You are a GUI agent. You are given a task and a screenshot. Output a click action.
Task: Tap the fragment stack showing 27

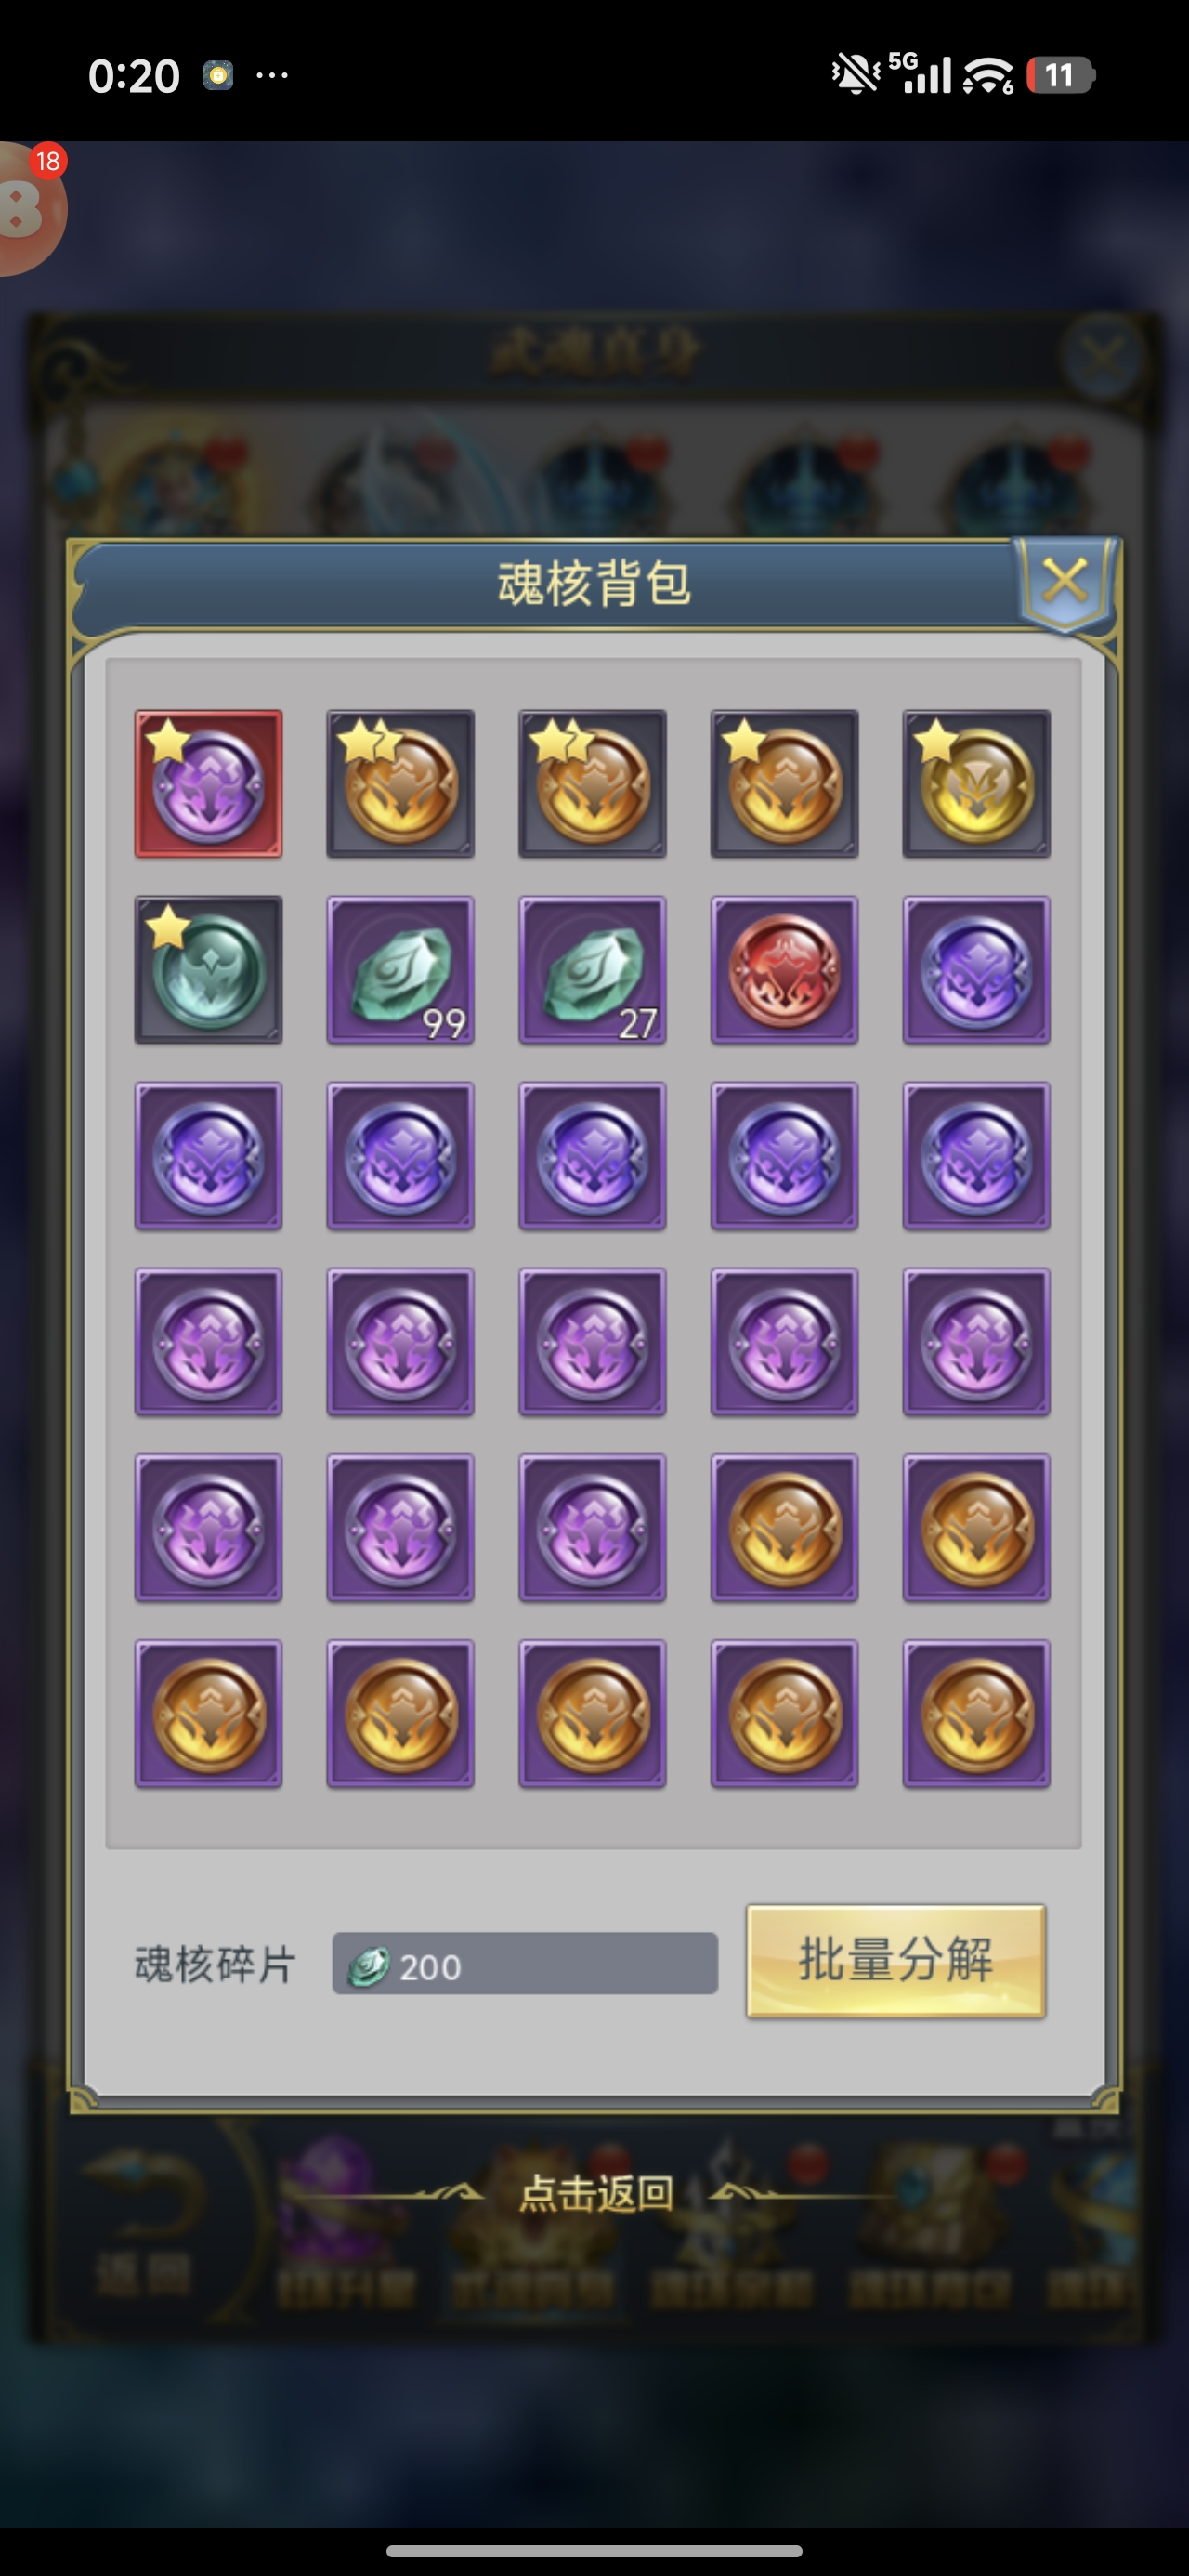point(592,970)
